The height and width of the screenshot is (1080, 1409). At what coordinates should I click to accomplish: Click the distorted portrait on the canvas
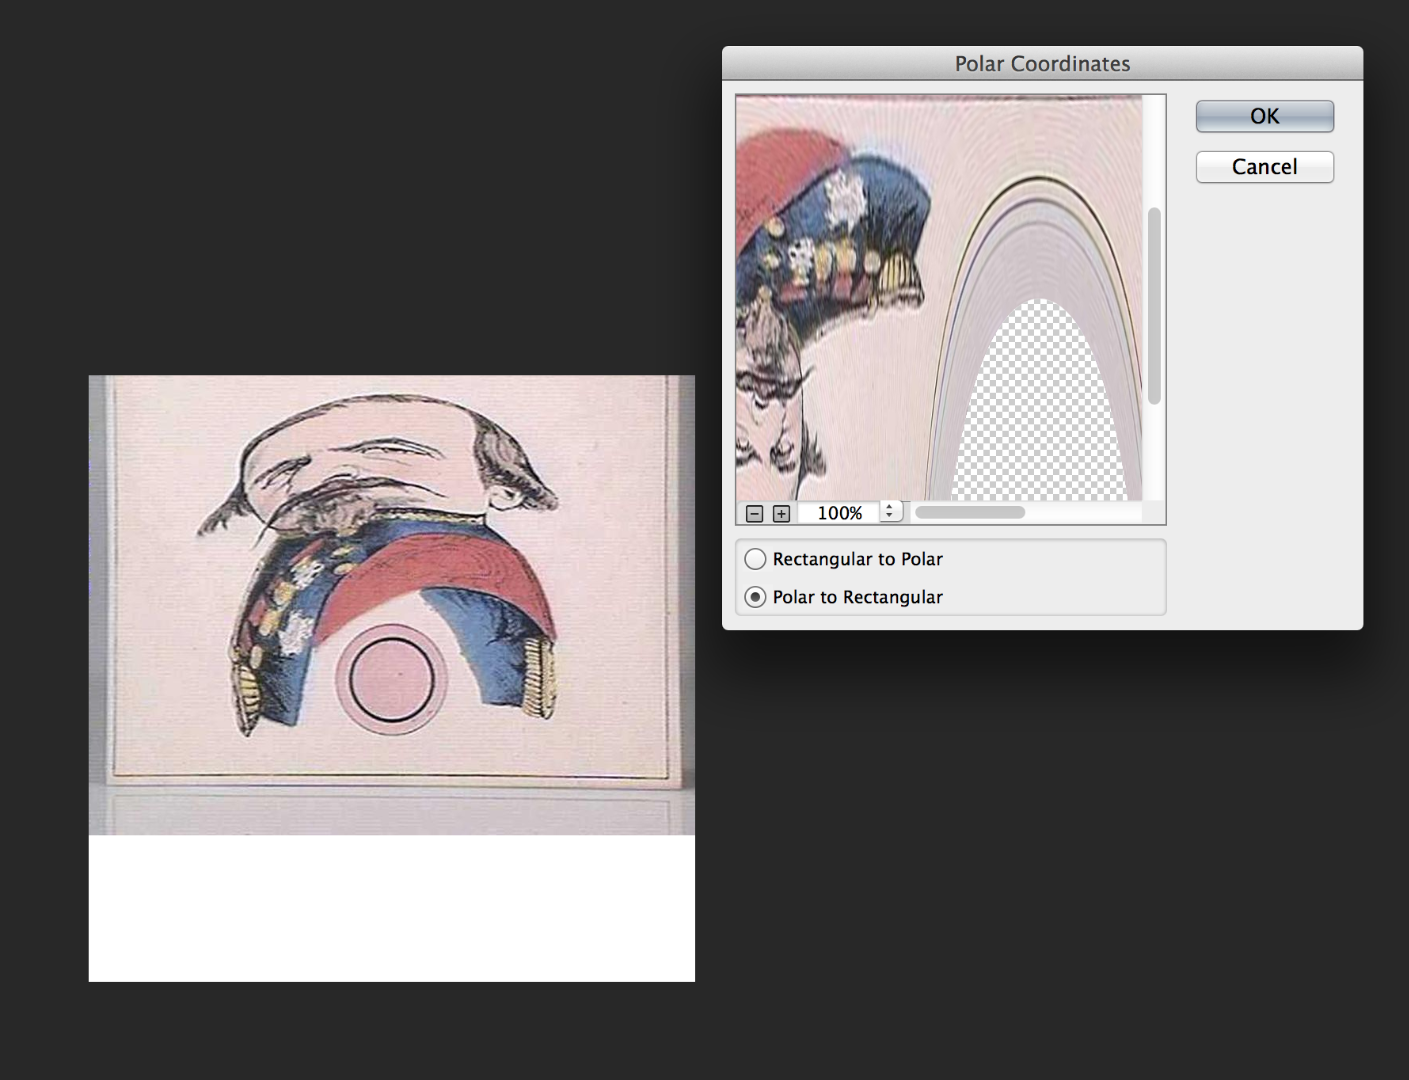click(x=392, y=604)
